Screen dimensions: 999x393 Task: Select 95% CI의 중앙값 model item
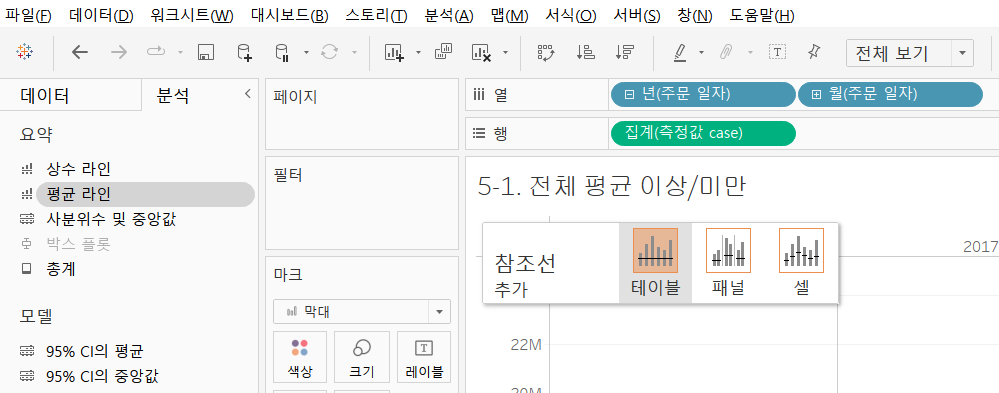tap(103, 376)
